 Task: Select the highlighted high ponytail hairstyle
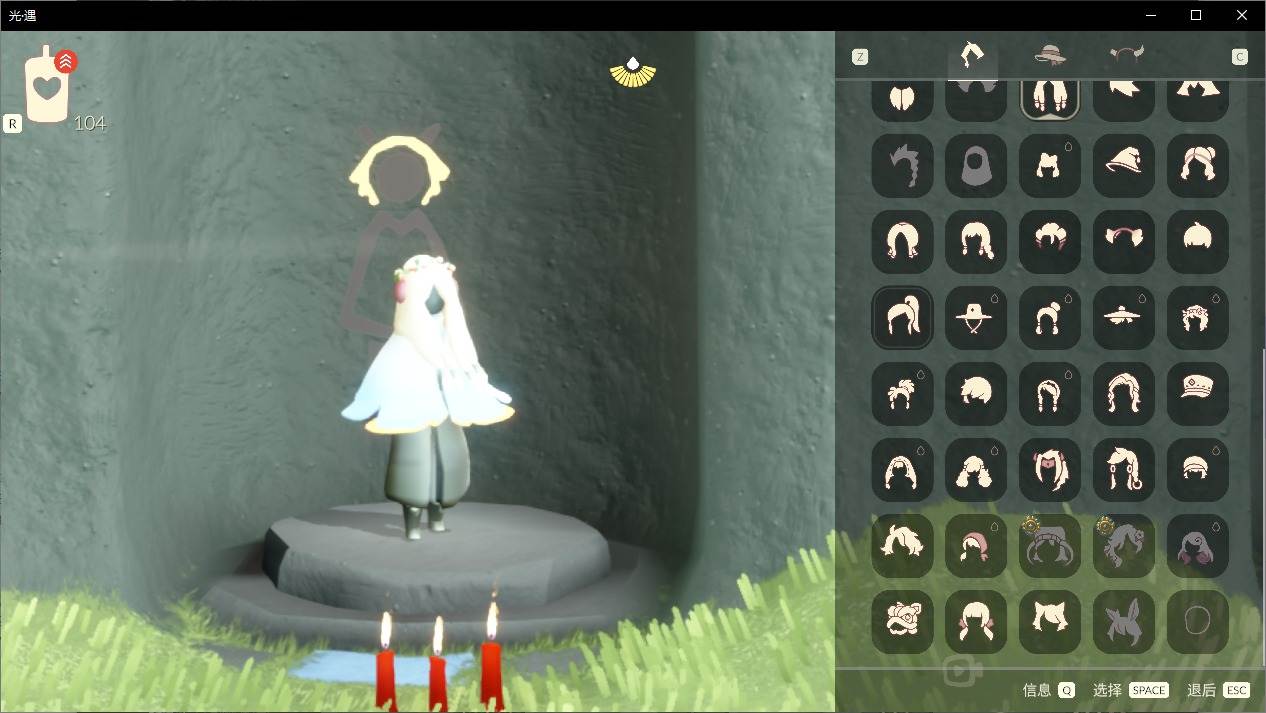point(902,318)
